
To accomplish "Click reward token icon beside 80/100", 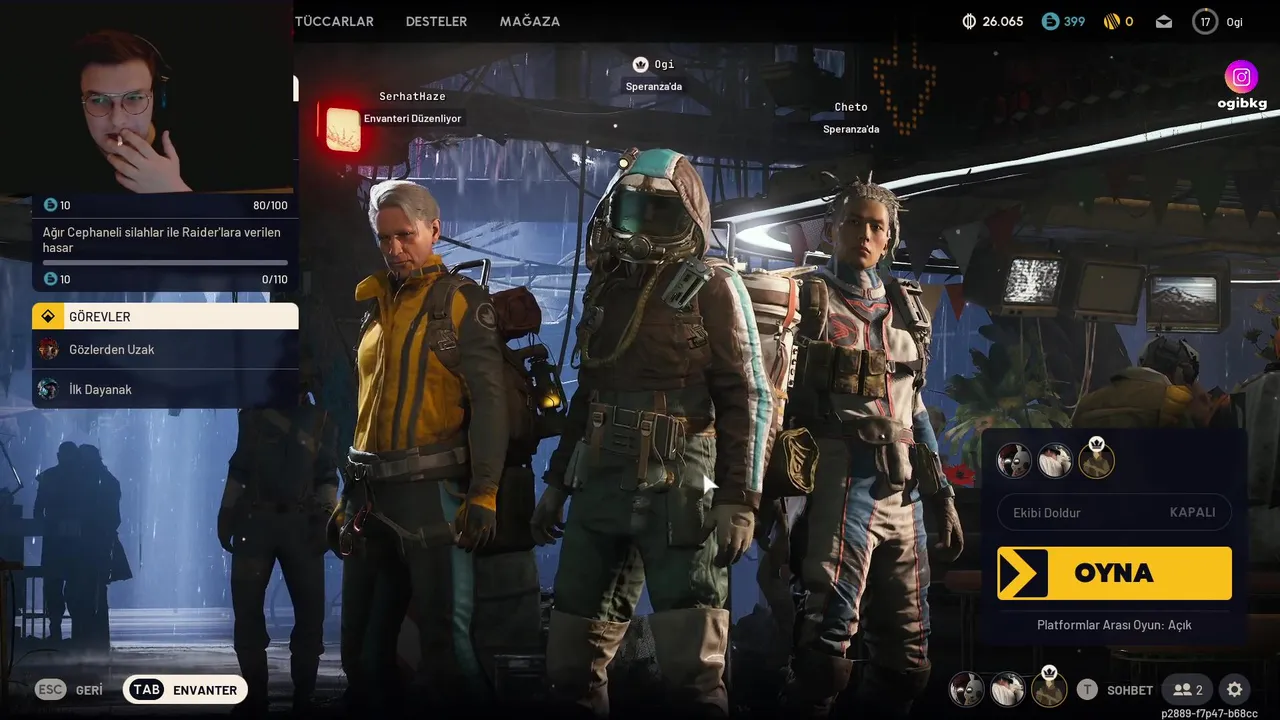I will point(50,205).
